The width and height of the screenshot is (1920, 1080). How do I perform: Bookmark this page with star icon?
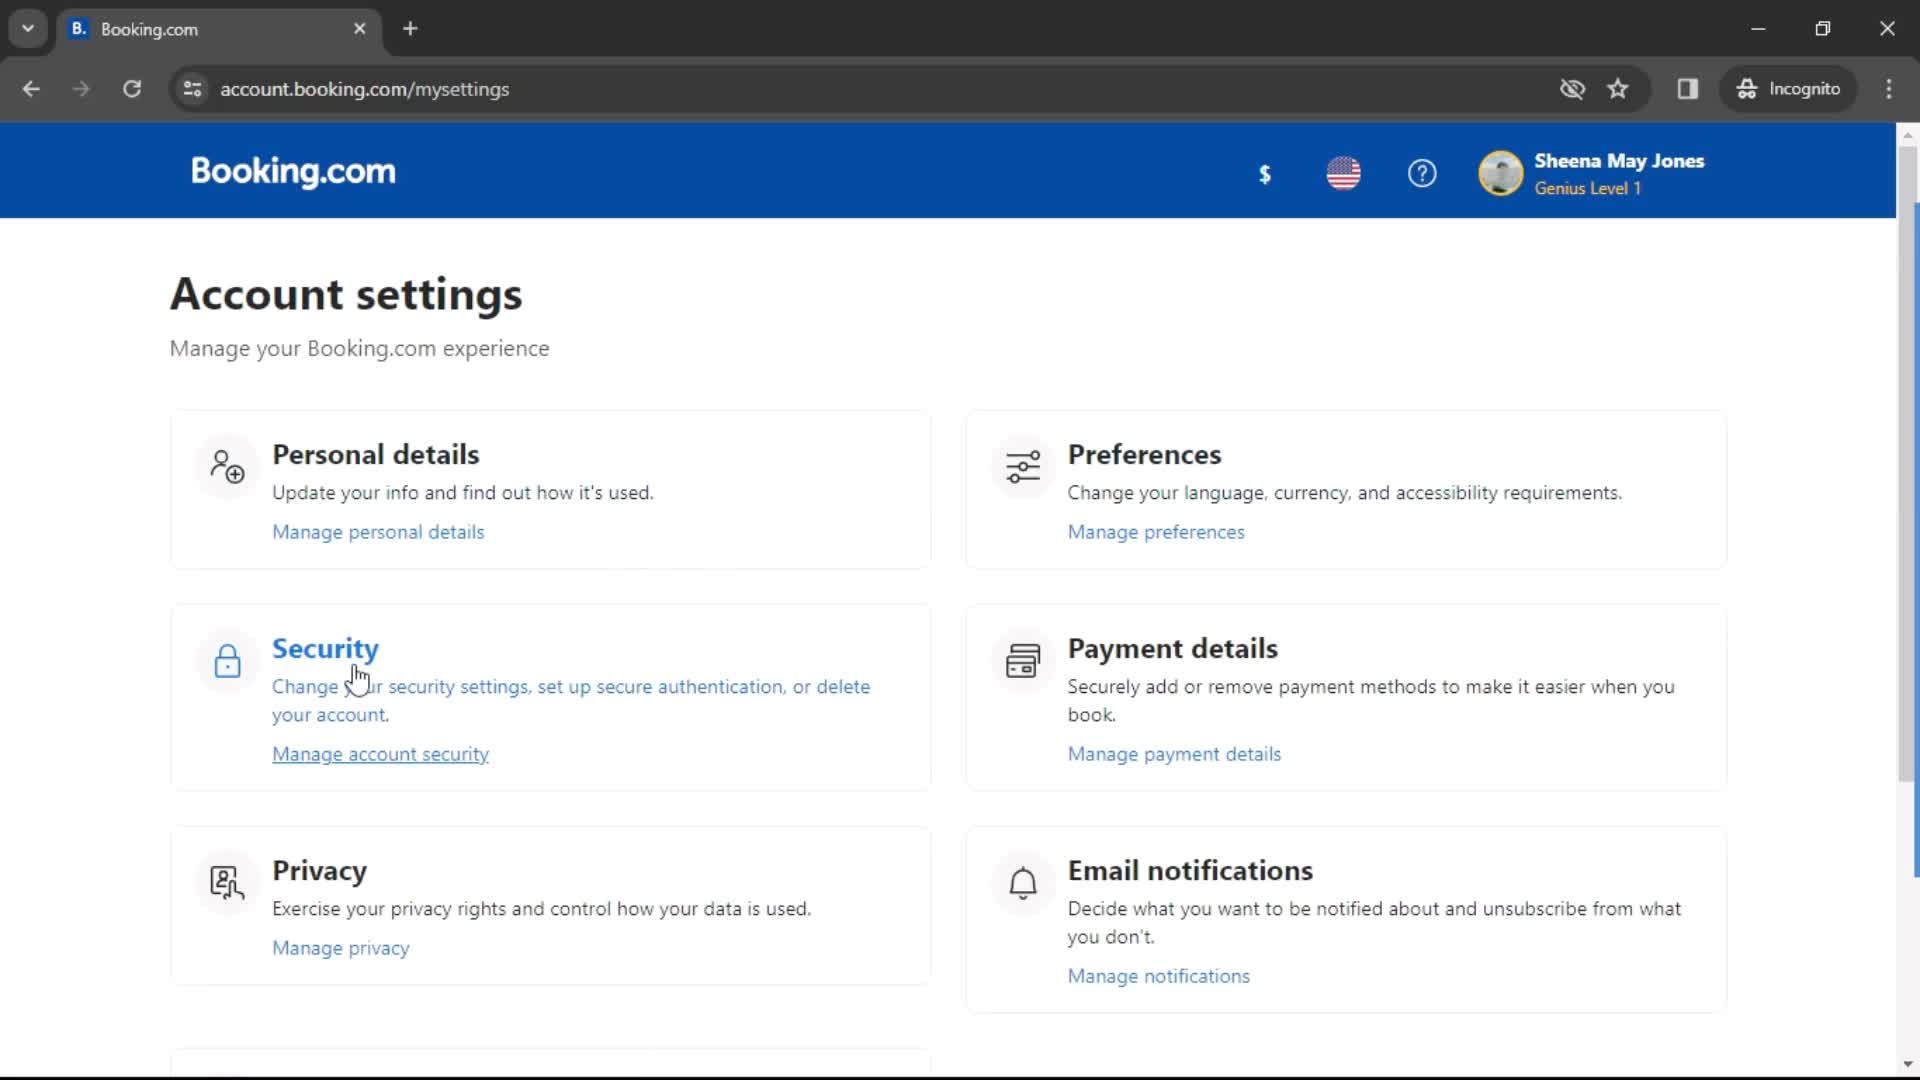[x=1618, y=89]
